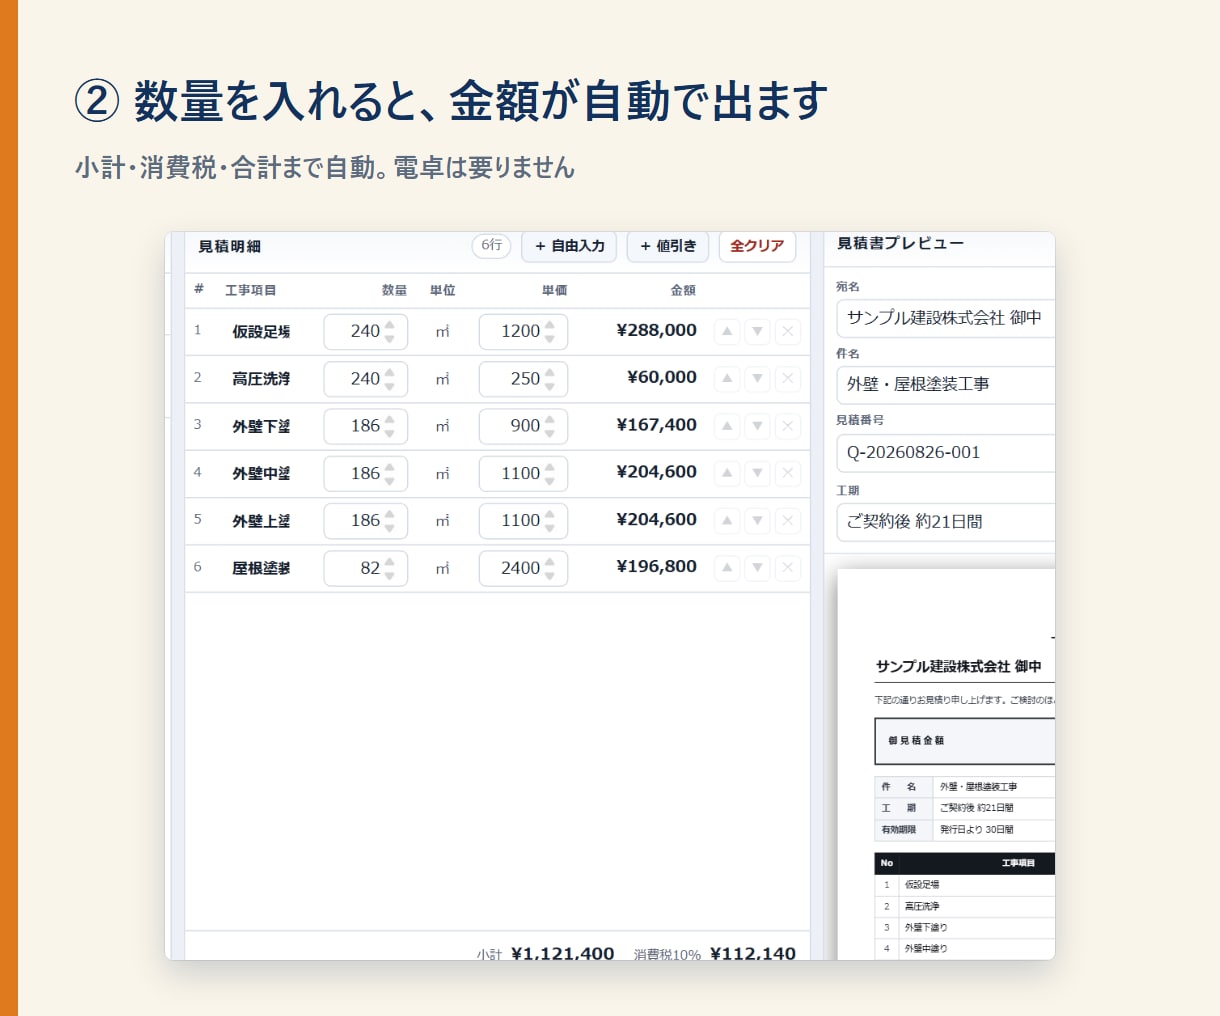Click unit price stepper for 外壁中塗
Screen dimensions: 1220x1016
click(x=550, y=473)
